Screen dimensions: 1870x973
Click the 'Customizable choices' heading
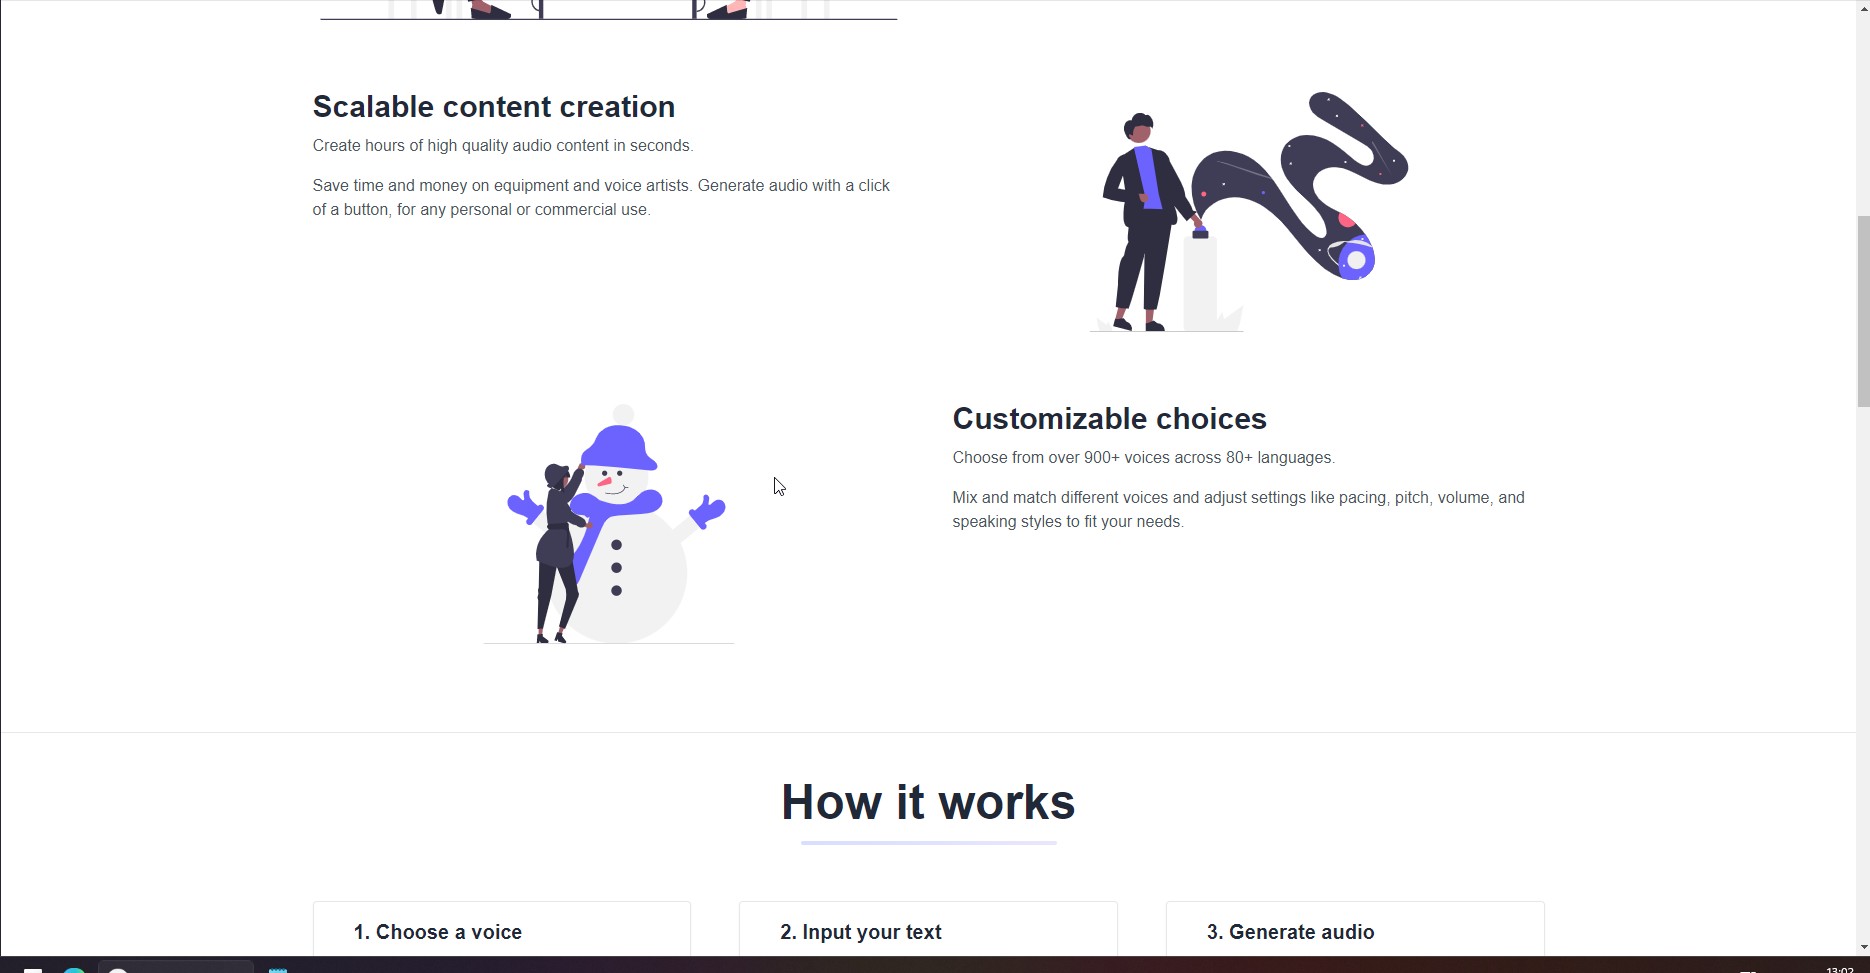(1109, 418)
